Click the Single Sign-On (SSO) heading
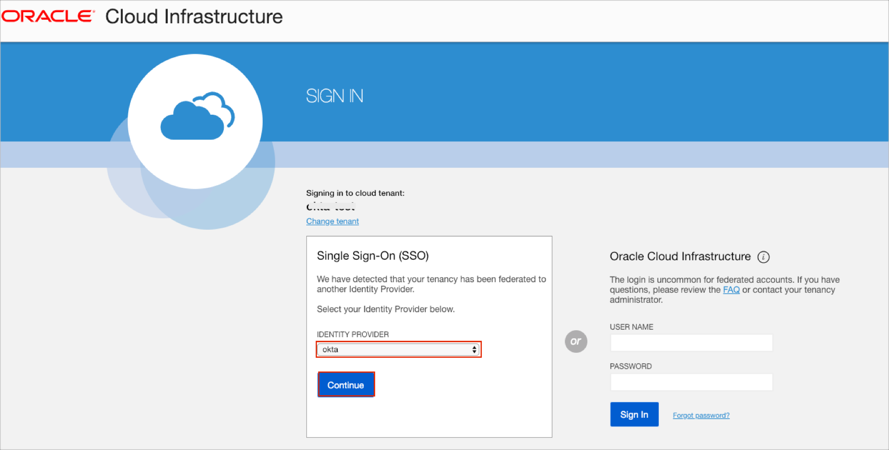 click(372, 256)
